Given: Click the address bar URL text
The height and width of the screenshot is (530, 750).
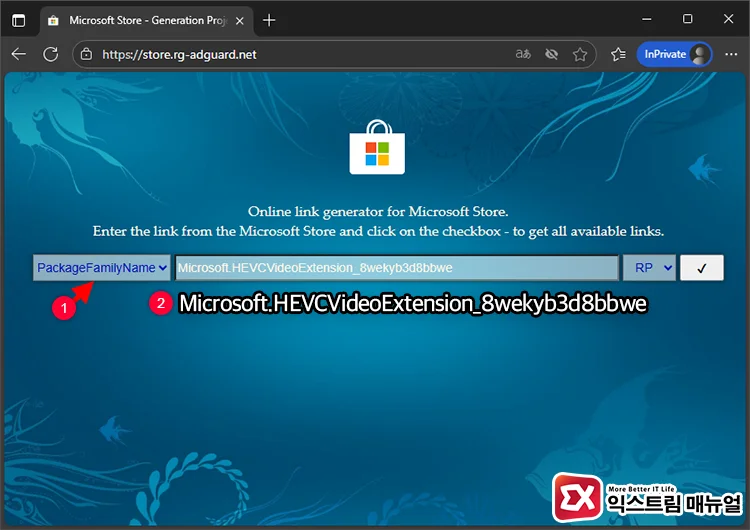Looking at the screenshot, I should (x=180, y=54).
